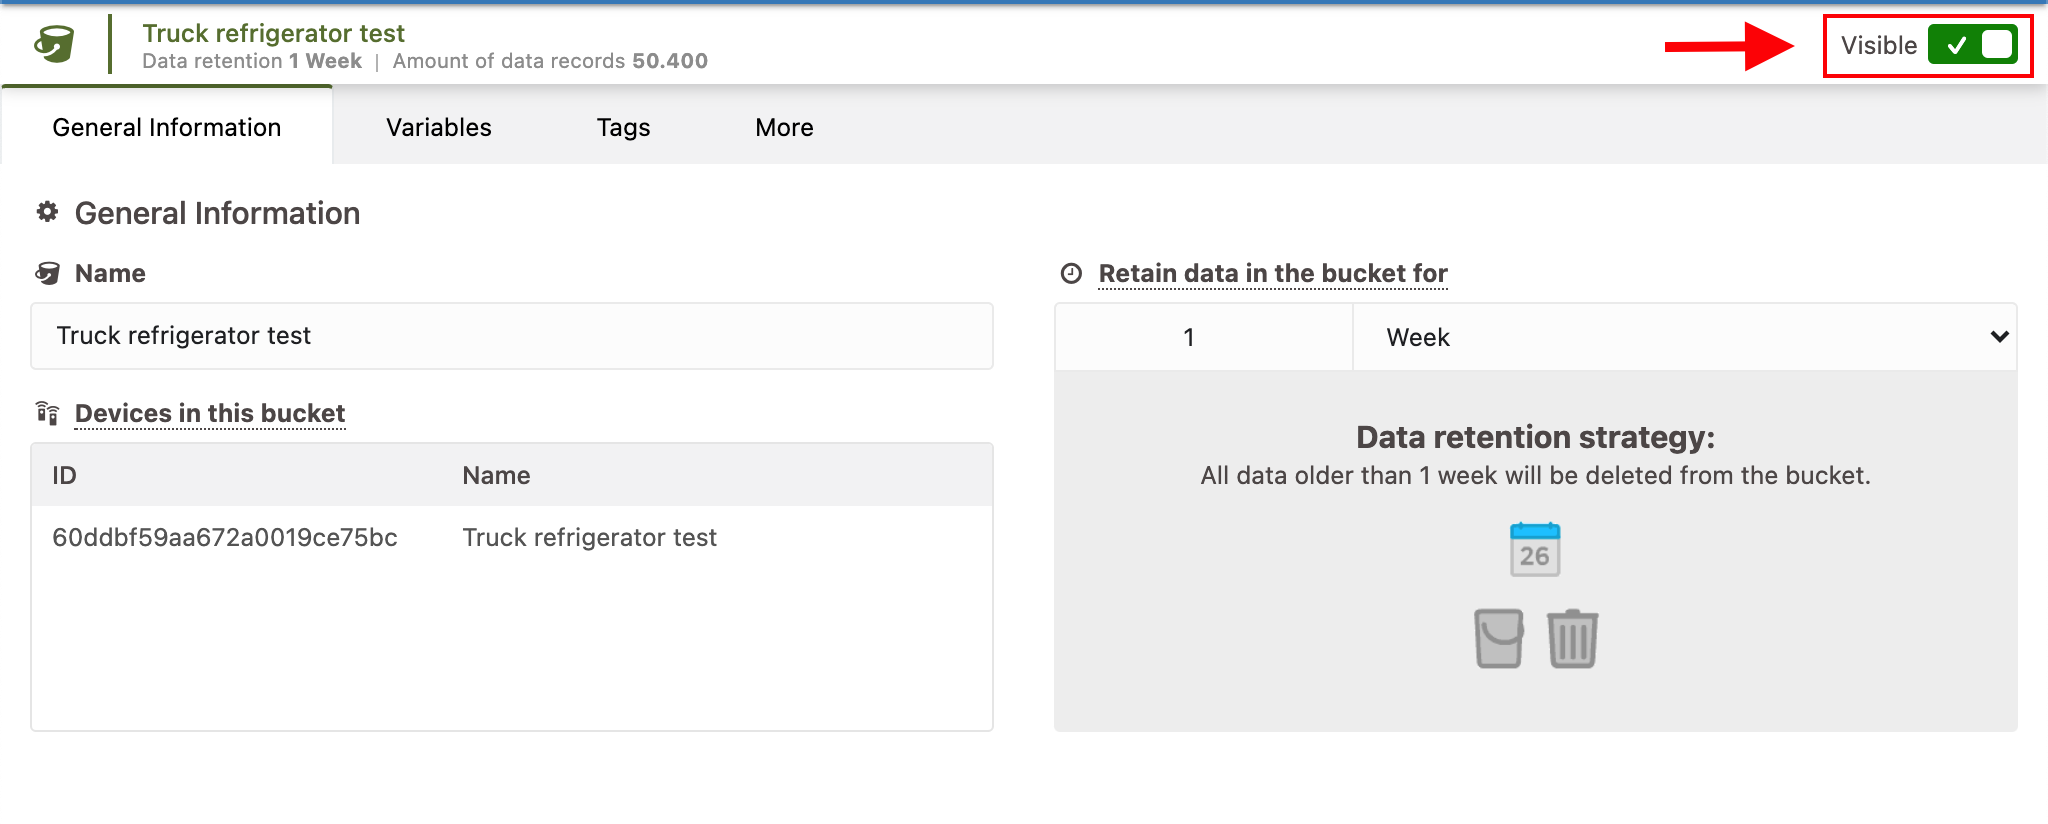Toggle the Visible switch off

[x=1972, y=45]
